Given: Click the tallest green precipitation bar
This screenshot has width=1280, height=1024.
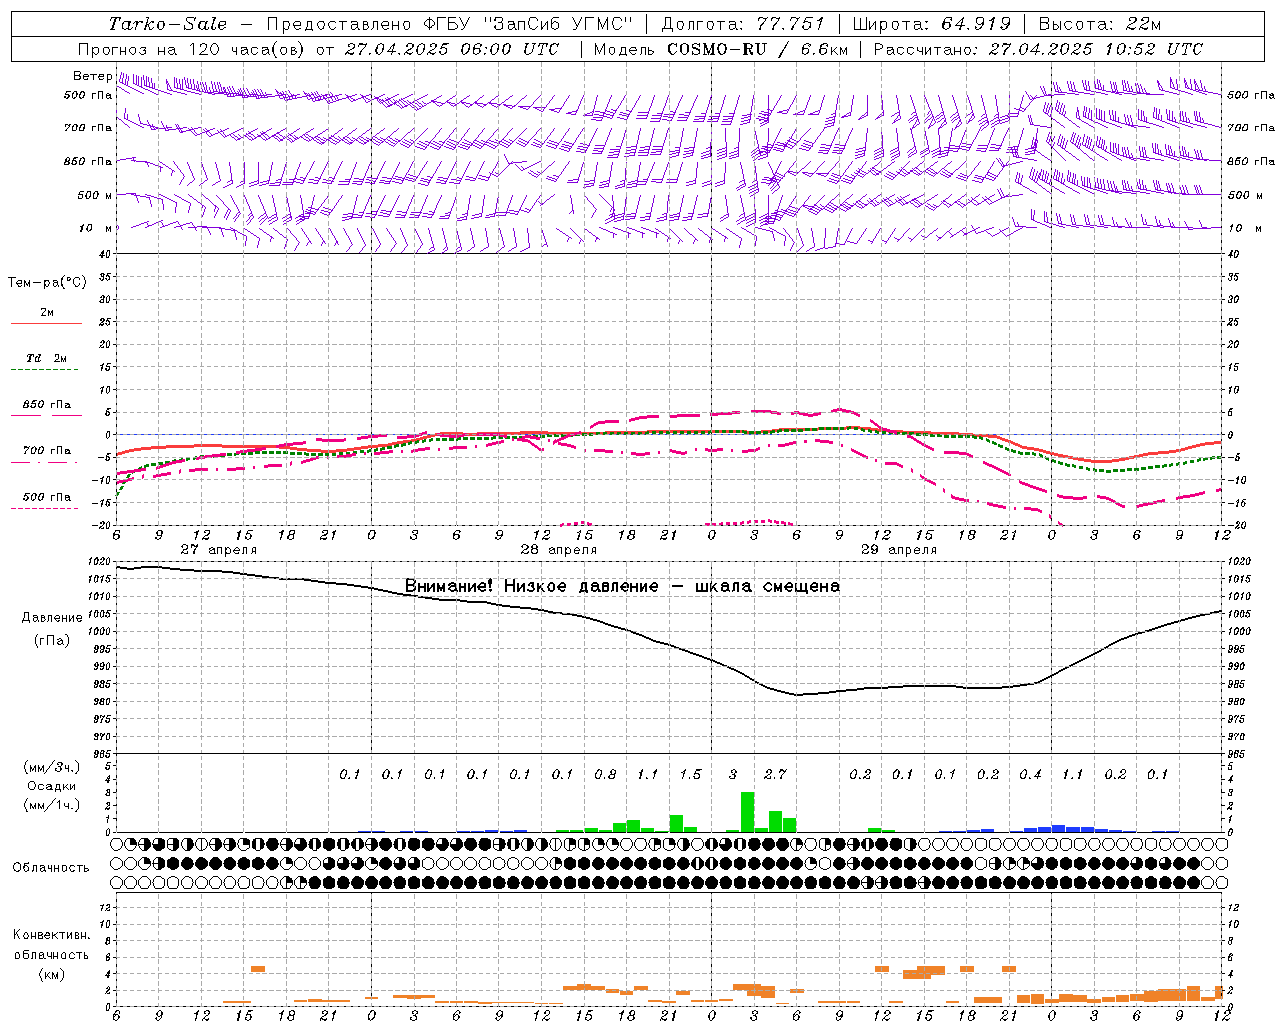Looking at the screenshot, I should point(747,812).
